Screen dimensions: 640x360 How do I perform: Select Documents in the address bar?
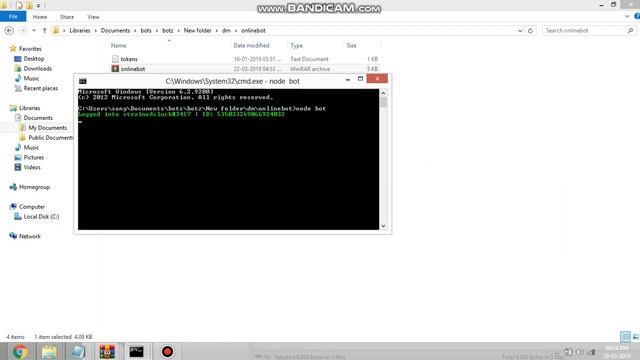tap(115, 31)
